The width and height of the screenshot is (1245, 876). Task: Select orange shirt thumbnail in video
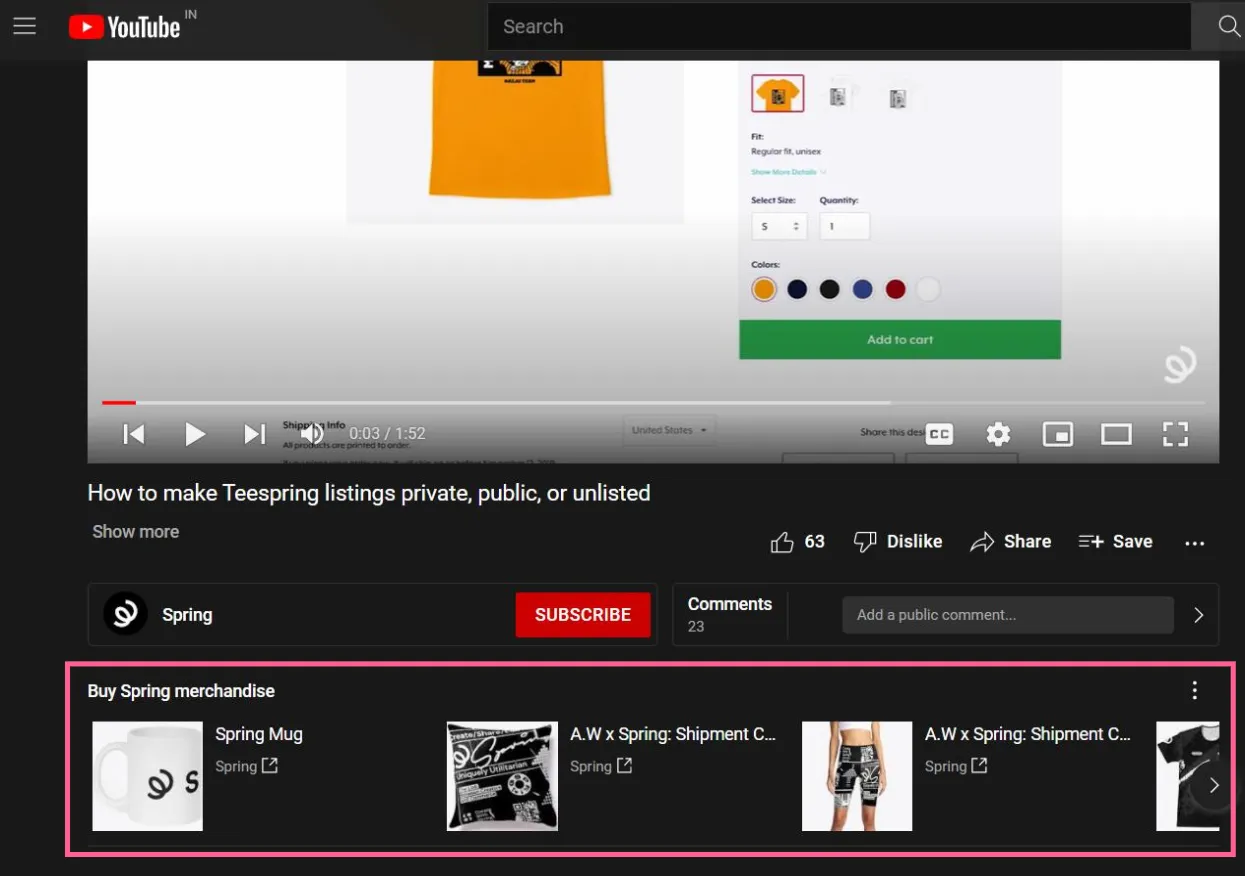click(x=777, y=95)
